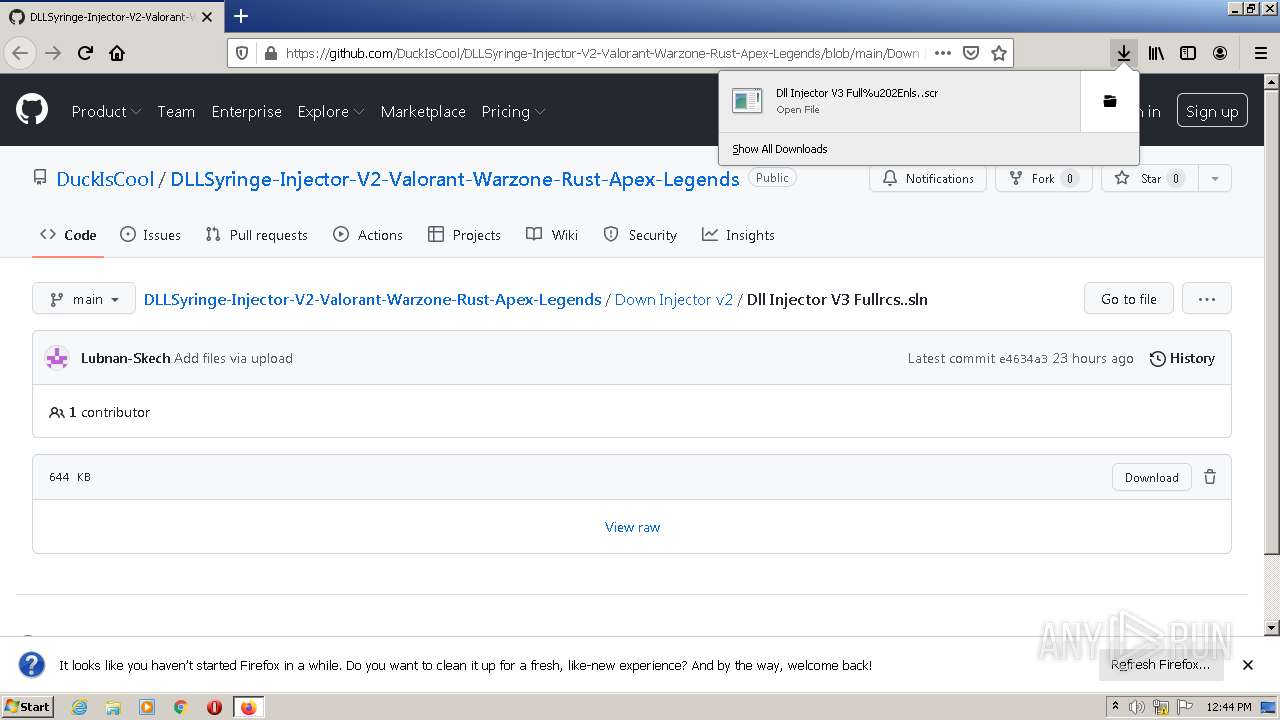Screen dimensions: 1280x720
Task: Open the Team nav link
Action: pyautogui.click(x=176, y=111)
